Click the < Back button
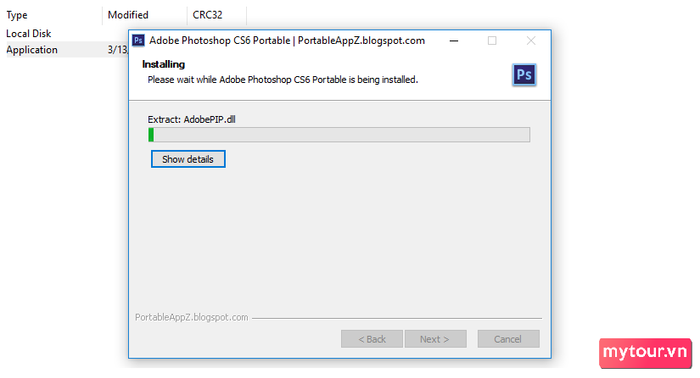This screenshot has width=700, height=378. (372, 339)
